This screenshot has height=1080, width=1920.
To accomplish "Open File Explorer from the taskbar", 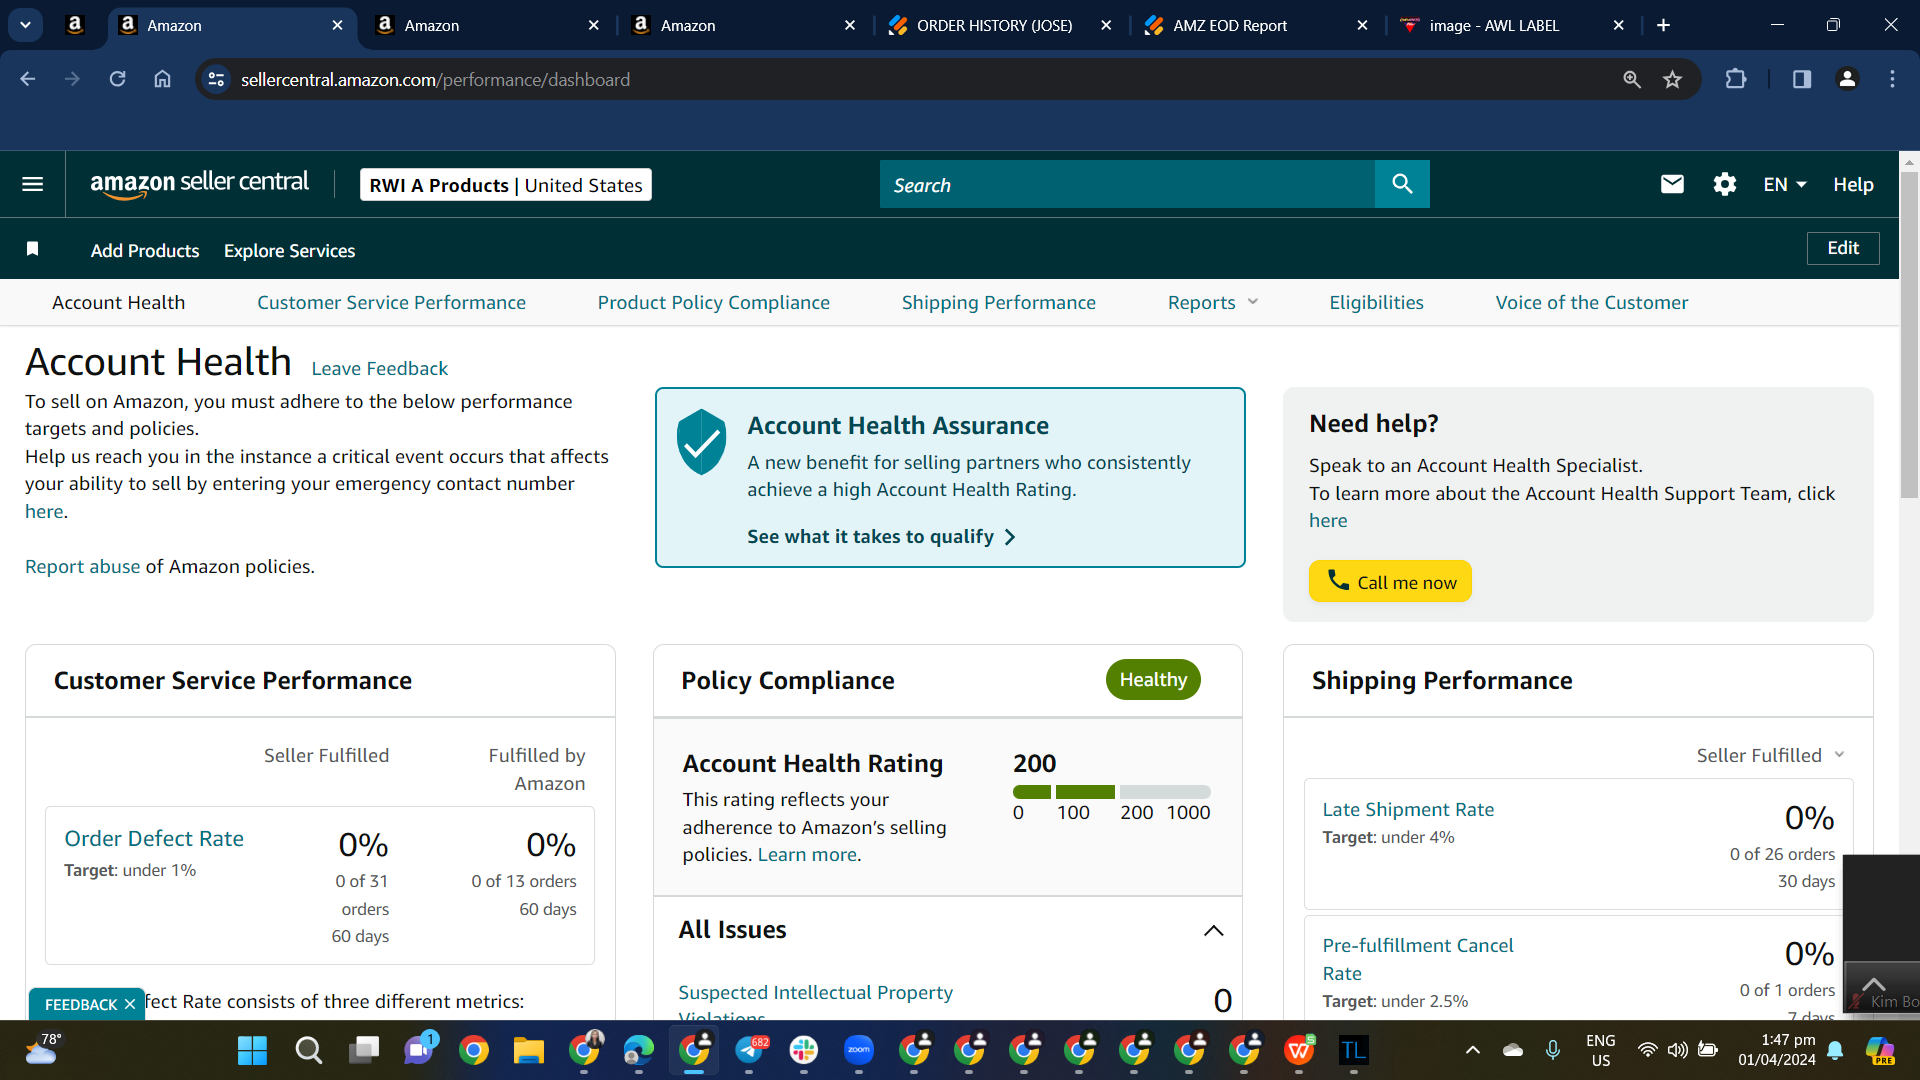I will (x=528, y=1050).
